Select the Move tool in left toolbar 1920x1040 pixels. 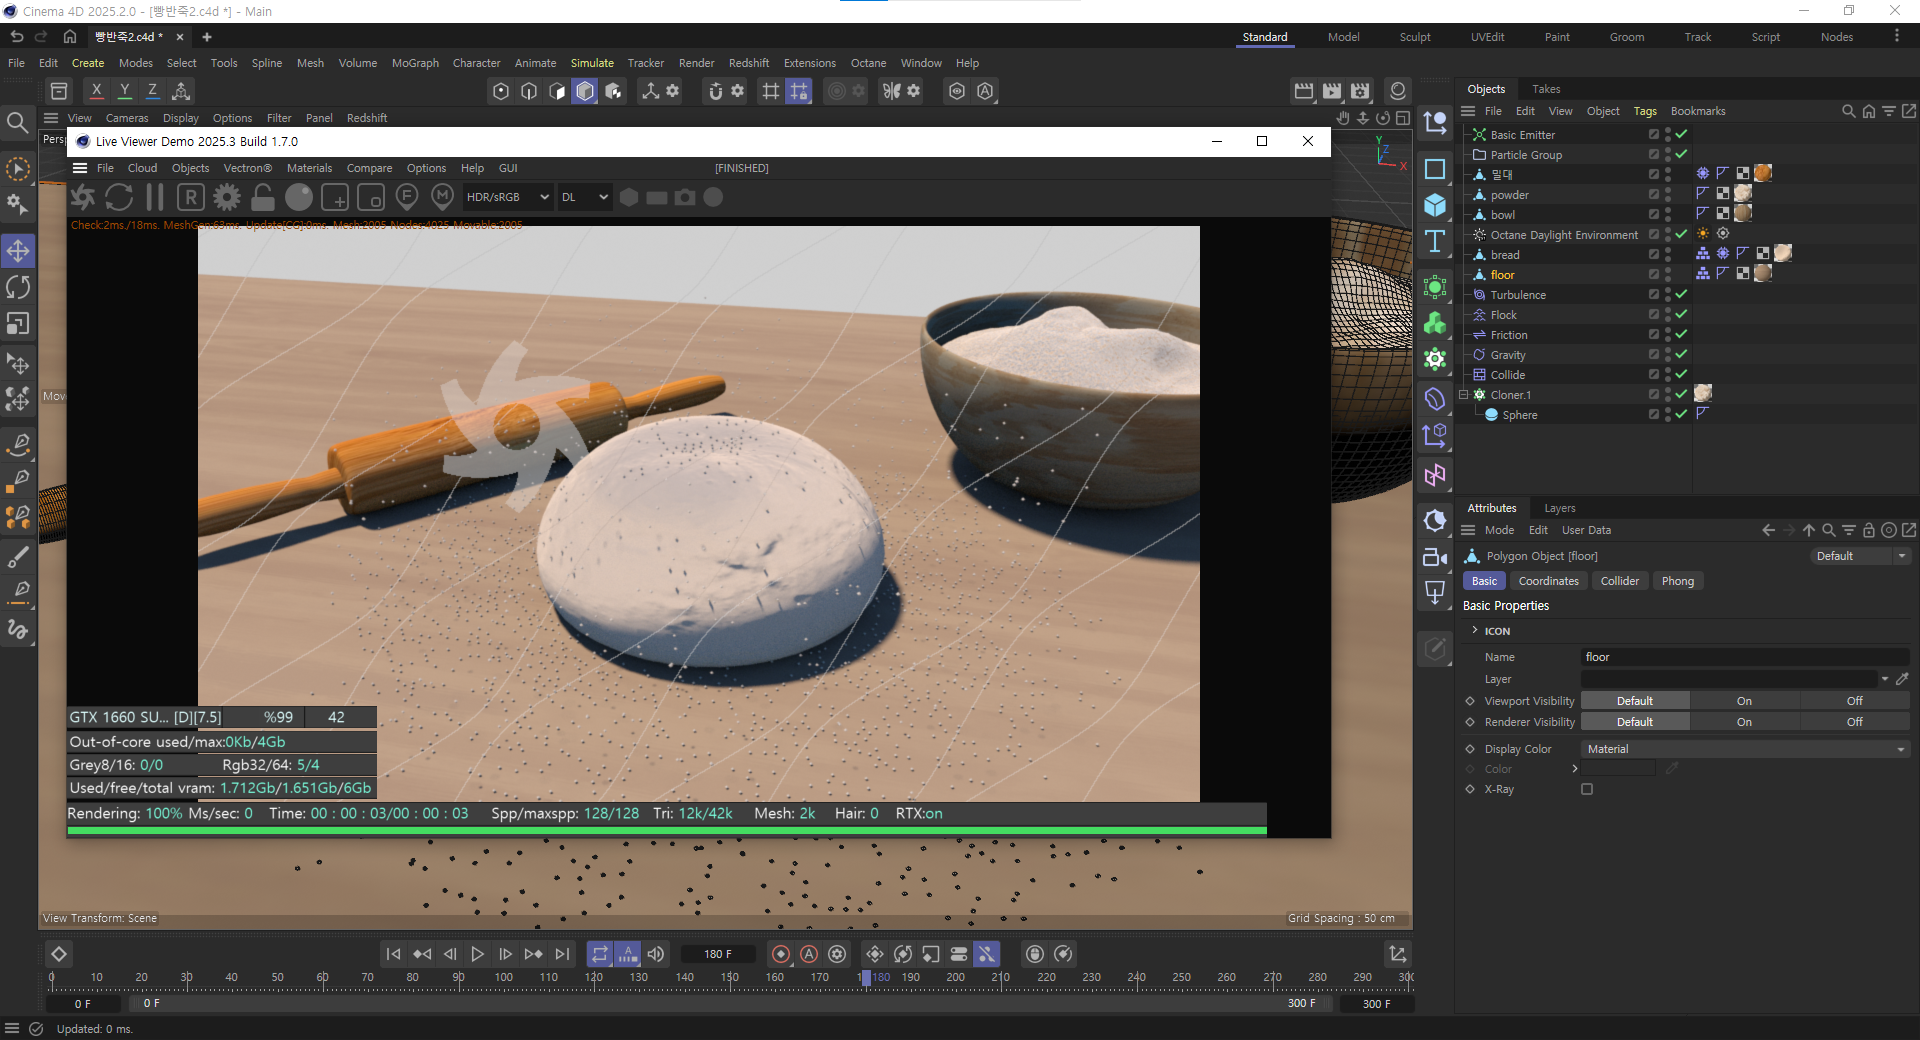(x=18, y=250)
